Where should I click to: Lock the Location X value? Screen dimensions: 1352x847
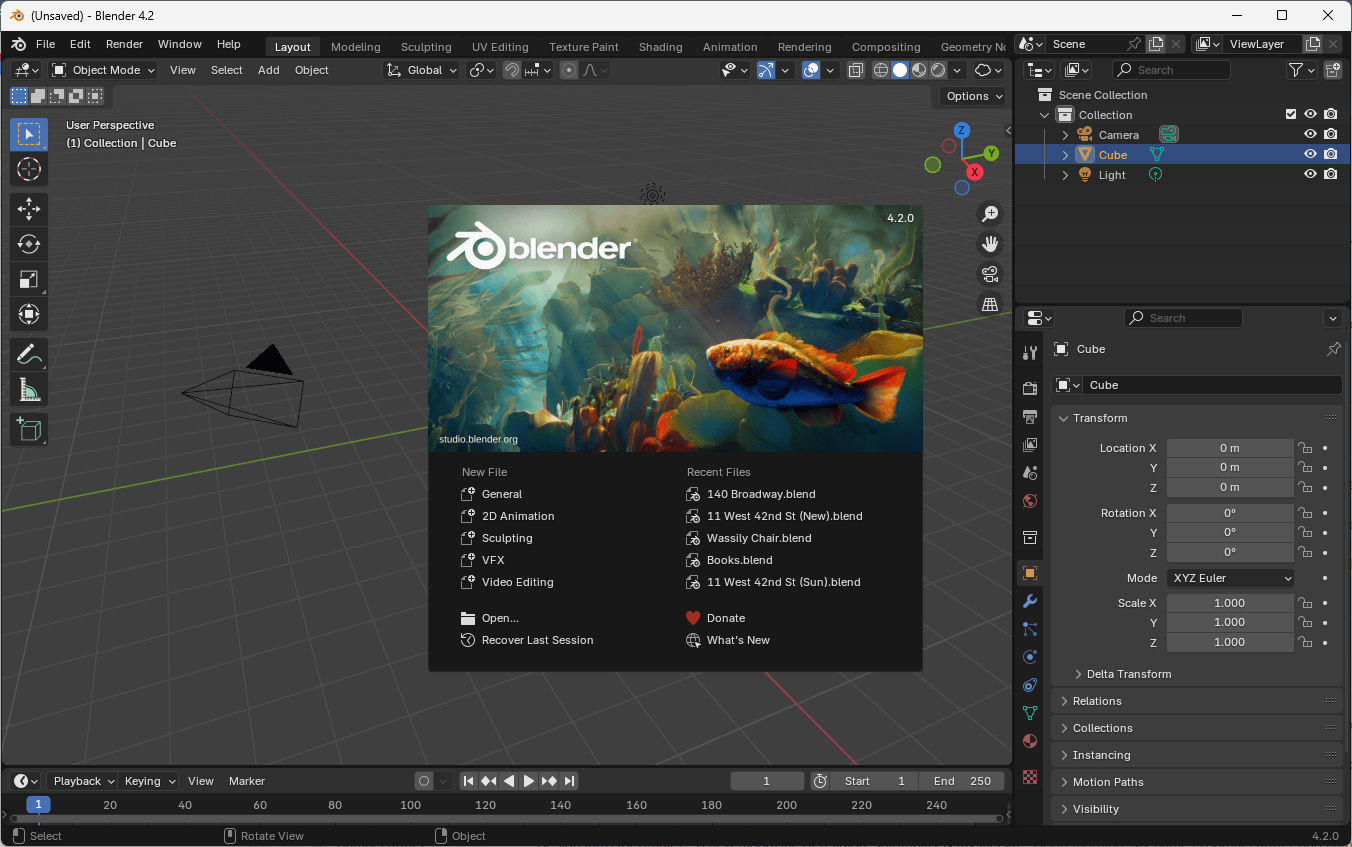[1305, 448]
